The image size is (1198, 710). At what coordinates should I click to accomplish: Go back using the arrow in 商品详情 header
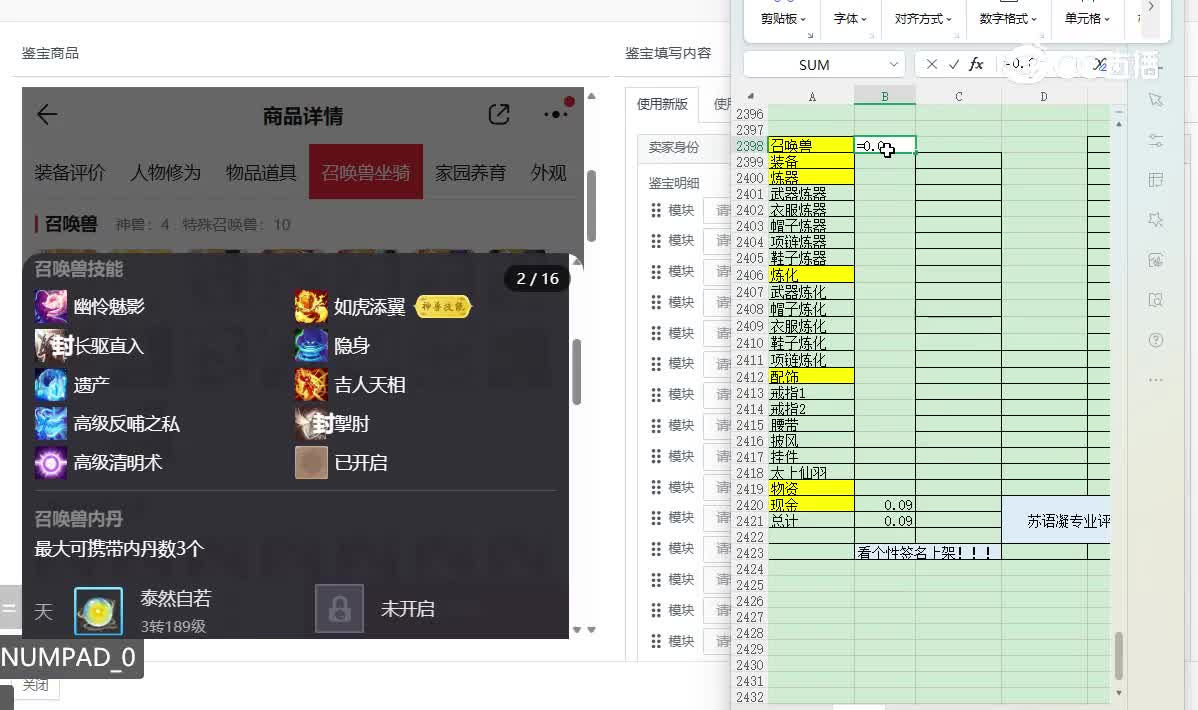coord(47,115)
